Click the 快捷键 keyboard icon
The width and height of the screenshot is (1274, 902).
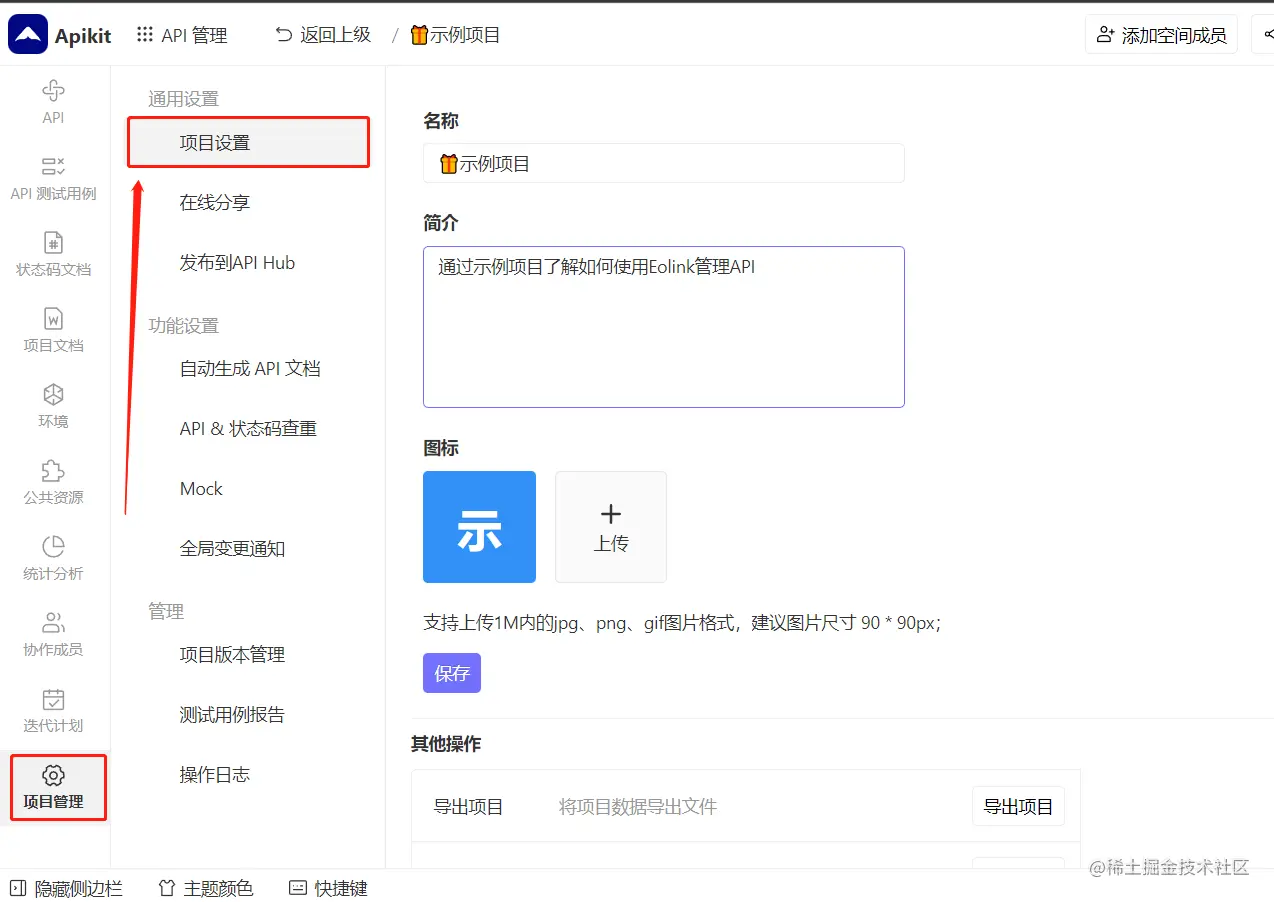[298, 888]
